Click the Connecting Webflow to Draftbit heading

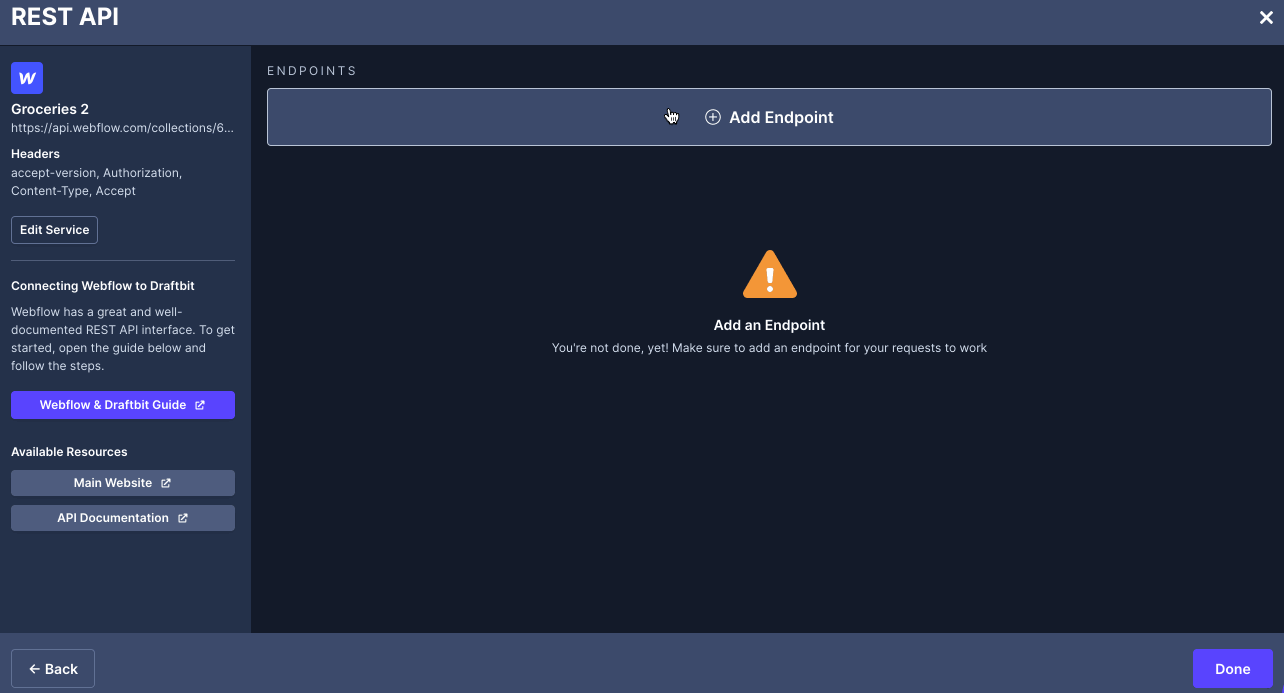coord(103,286)
